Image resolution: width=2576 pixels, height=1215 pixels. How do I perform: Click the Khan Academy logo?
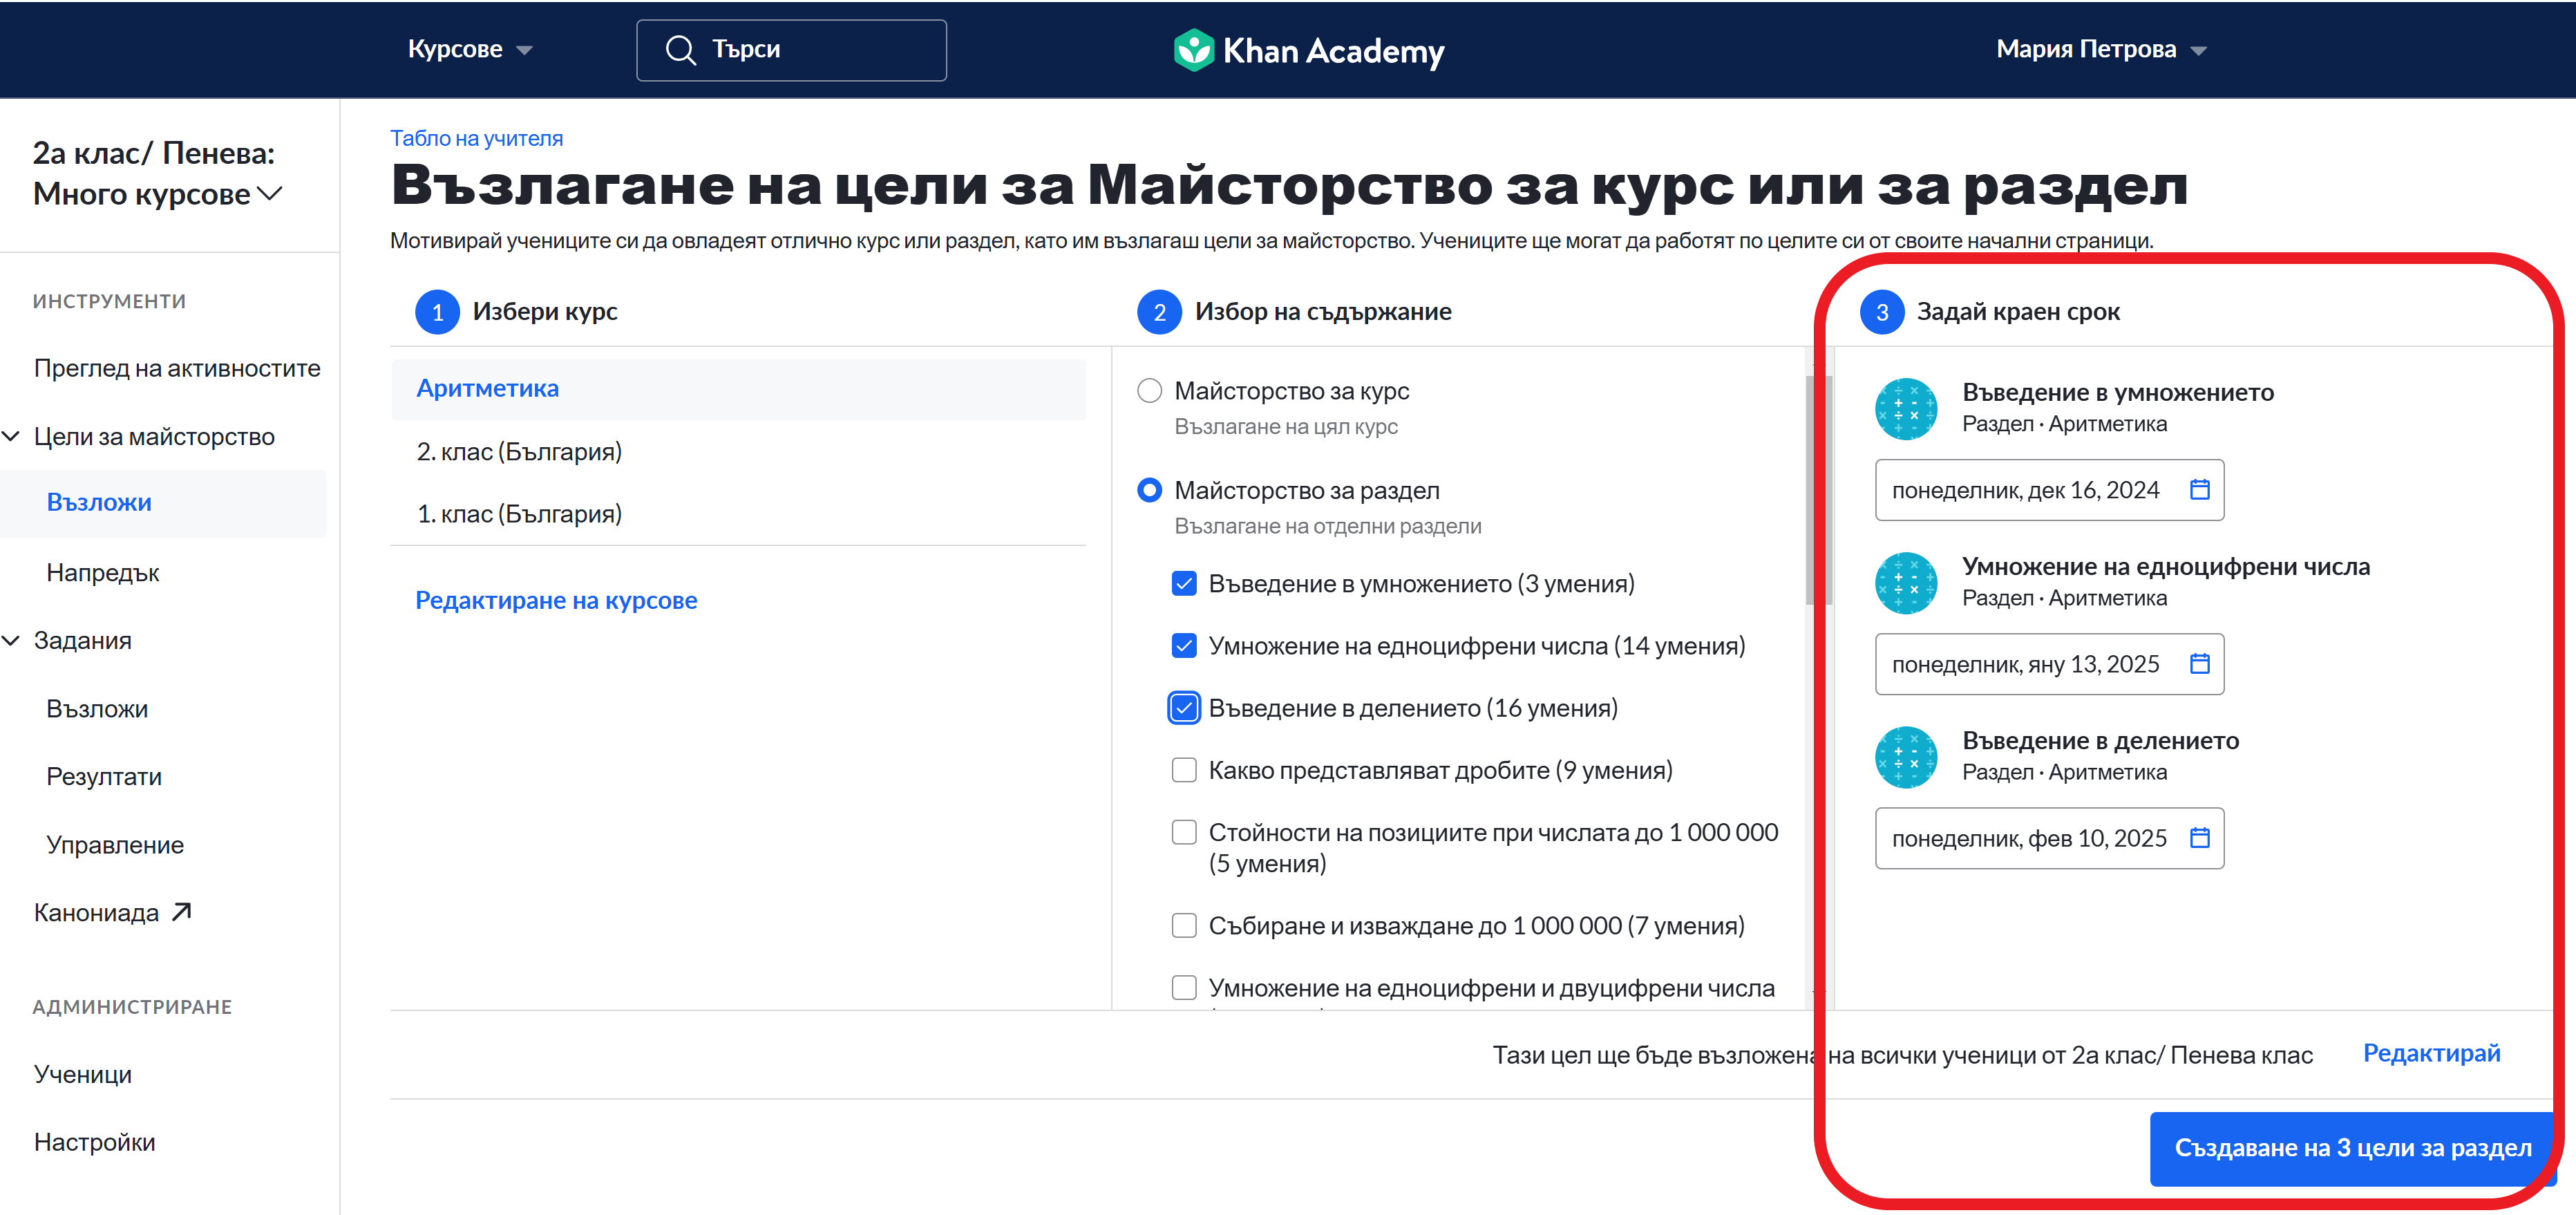pyautogui.click(x=1308, y=50)
